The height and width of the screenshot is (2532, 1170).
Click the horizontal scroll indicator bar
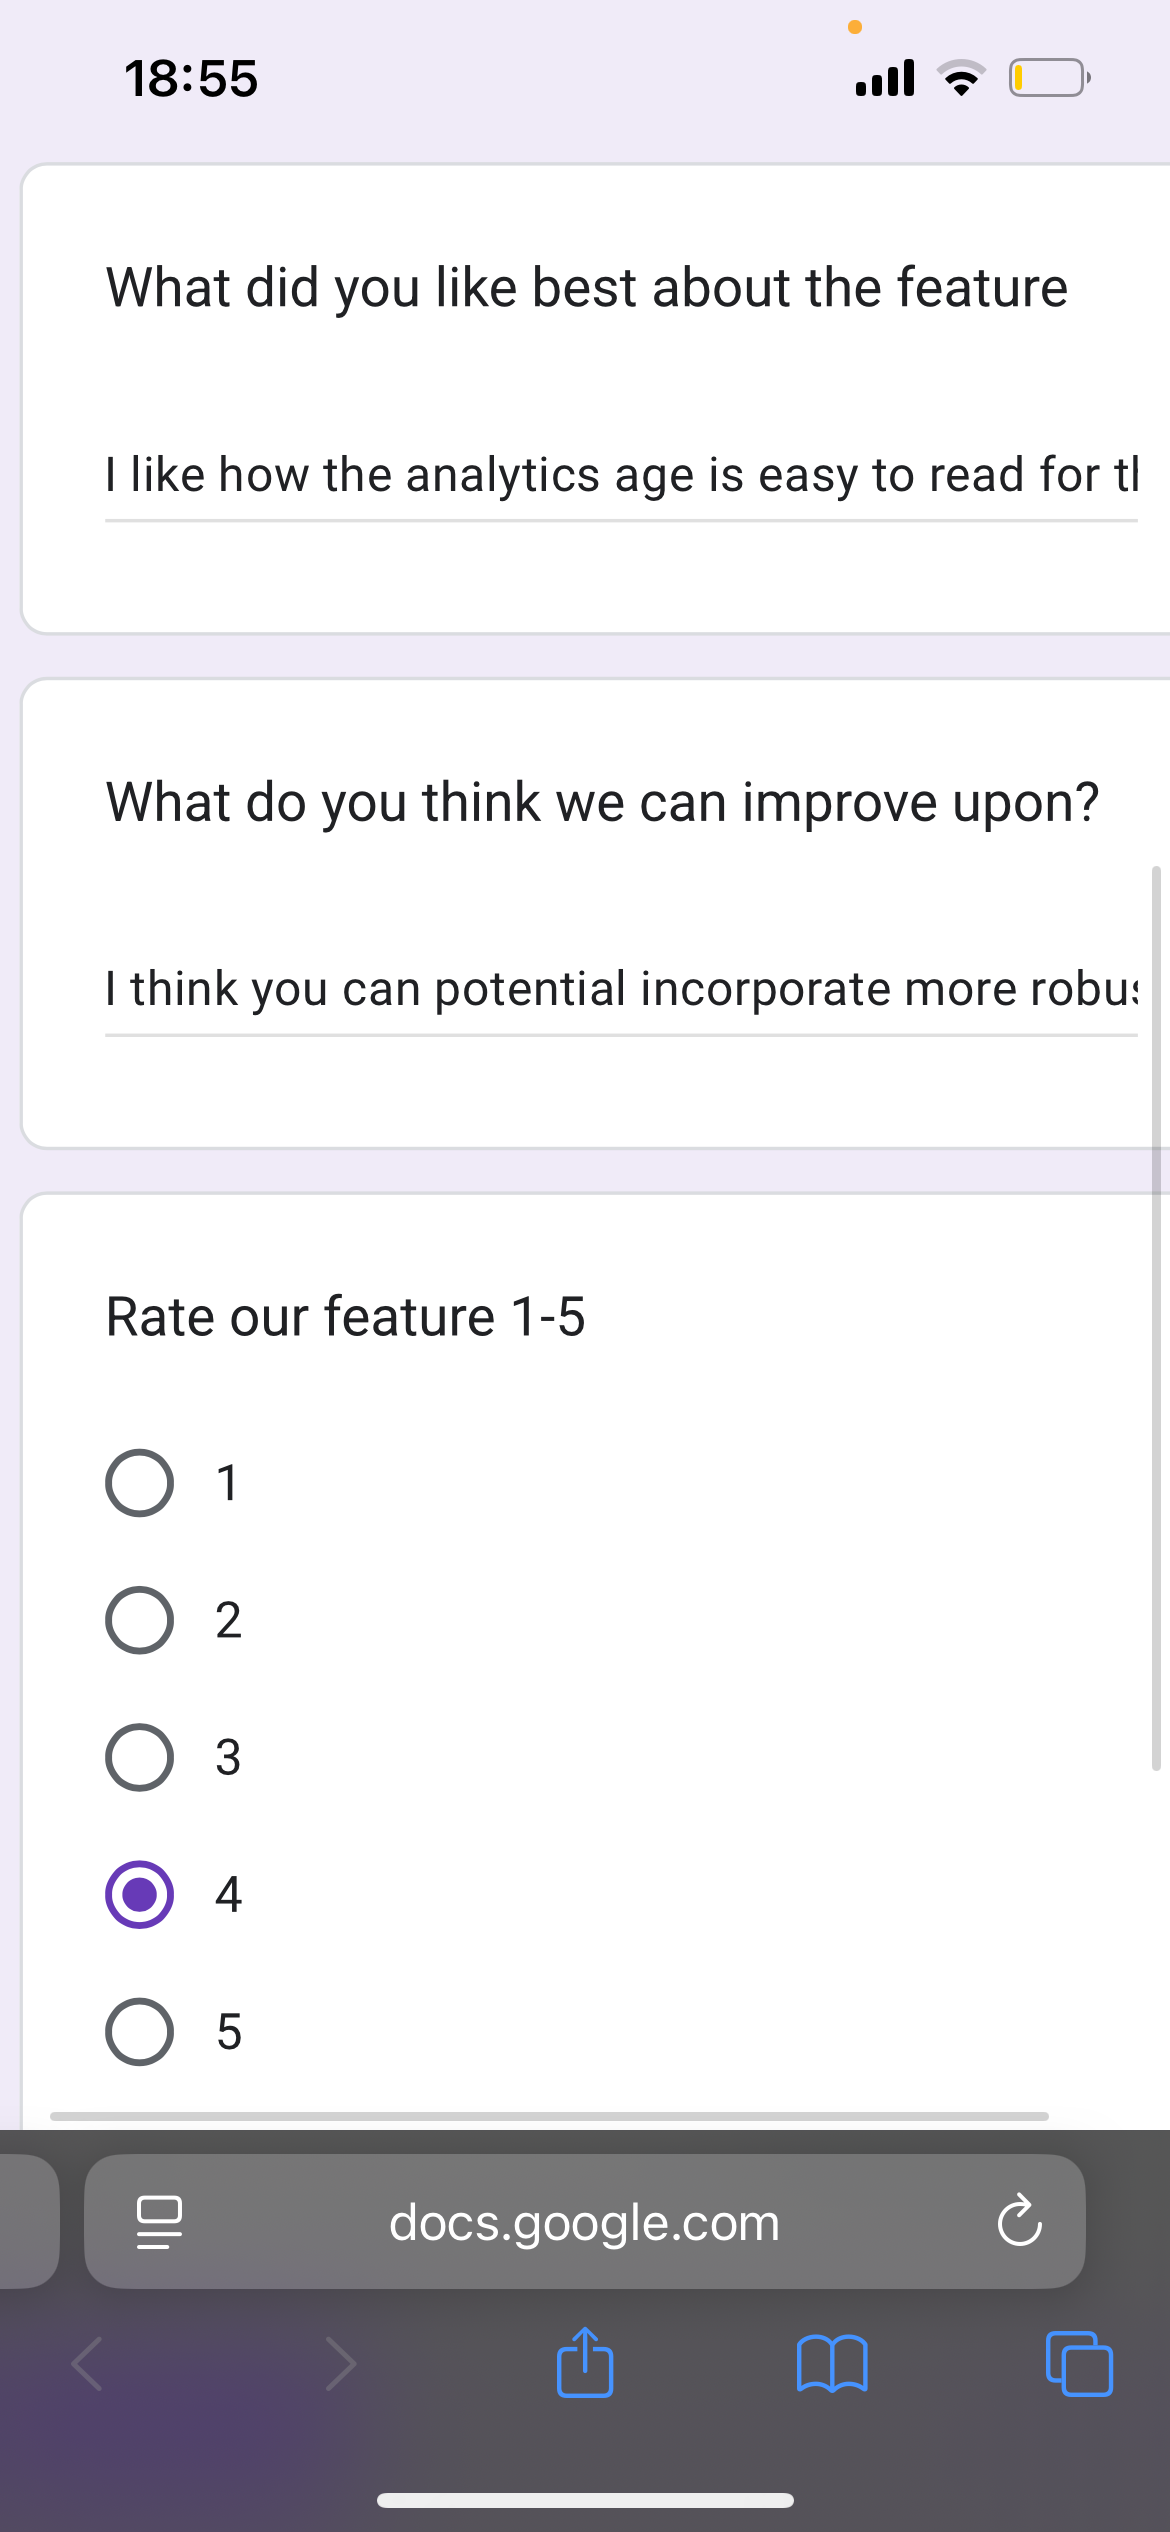[x=549, y=2116]
